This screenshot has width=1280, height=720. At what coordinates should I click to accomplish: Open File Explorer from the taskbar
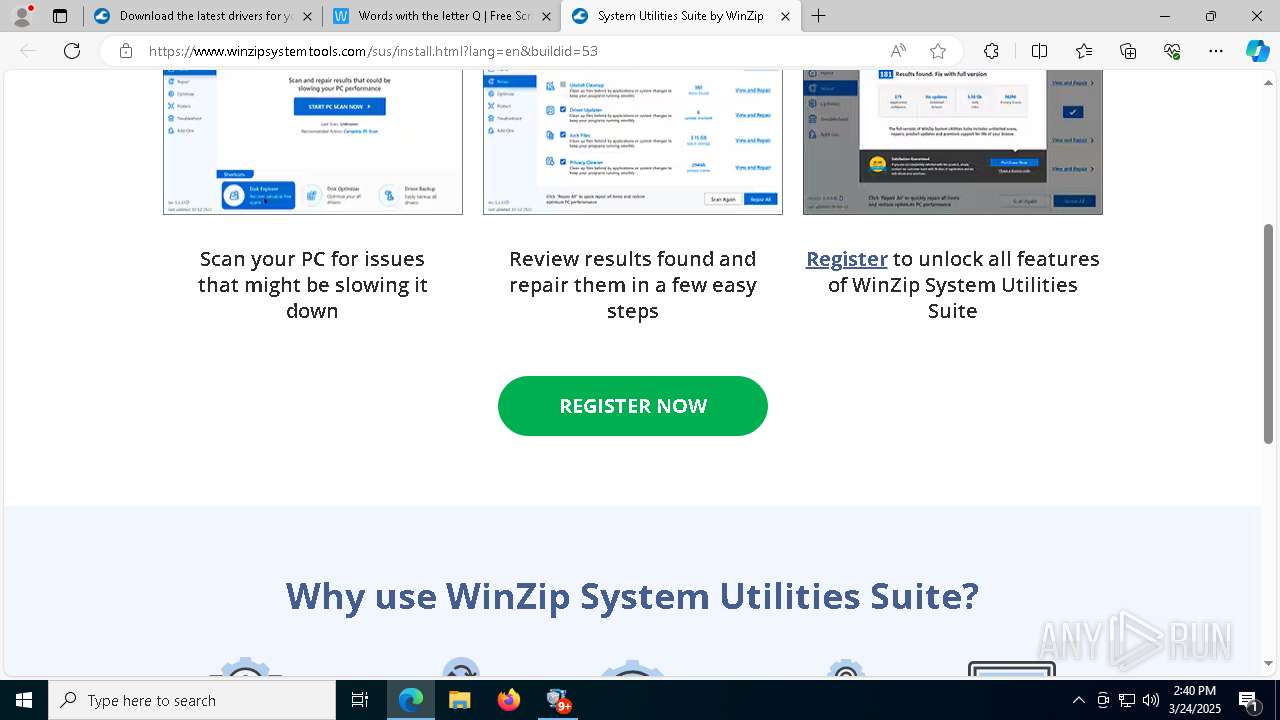[x=459, y=700]
